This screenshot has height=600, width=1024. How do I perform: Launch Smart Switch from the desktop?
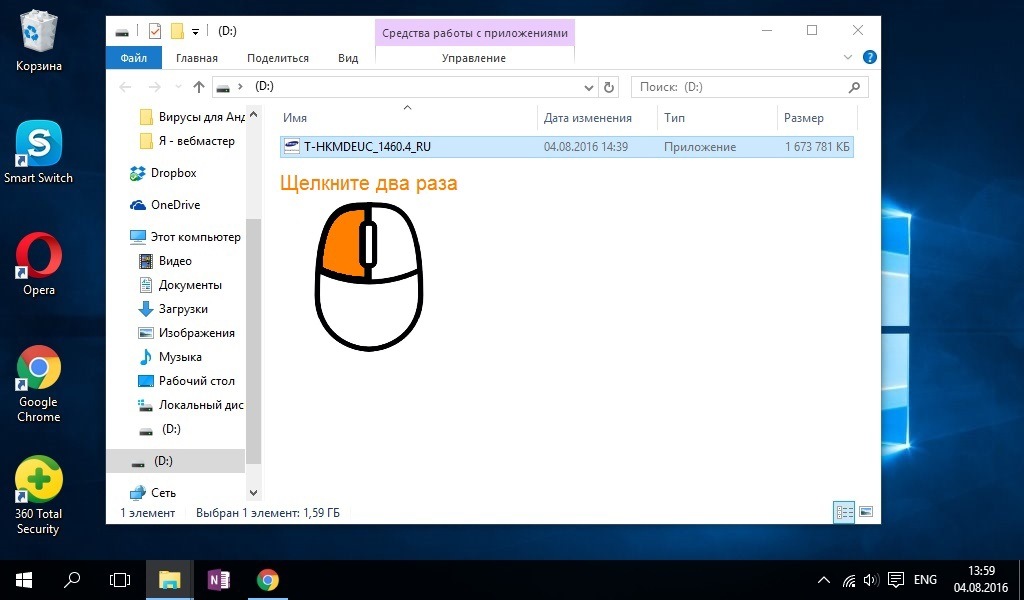pos(39,152)
